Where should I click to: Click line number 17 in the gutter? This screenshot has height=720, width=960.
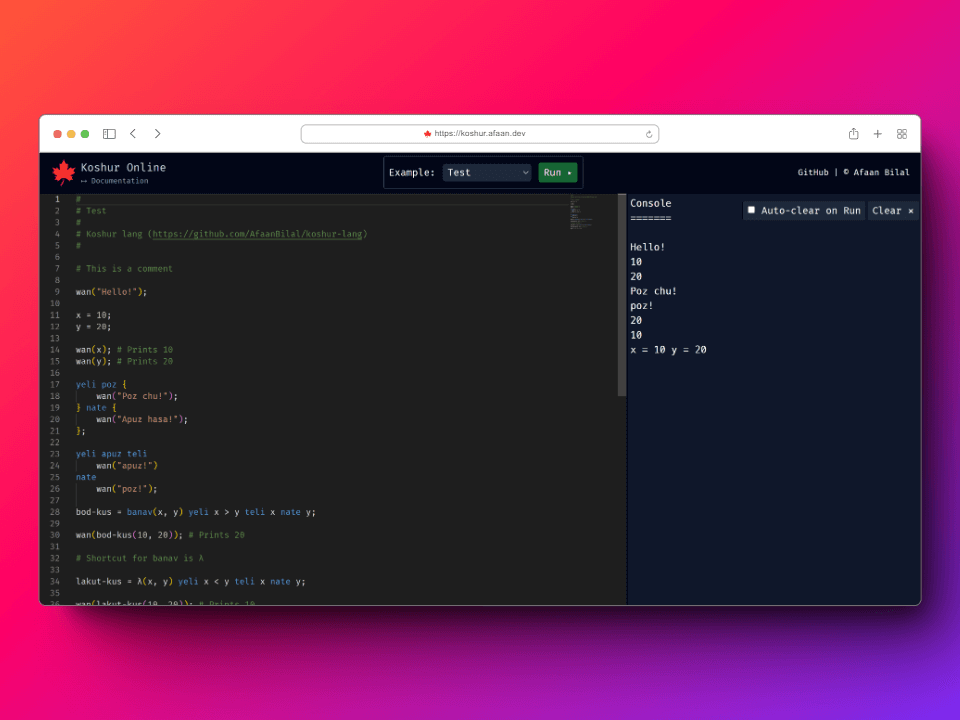(55, 384)
